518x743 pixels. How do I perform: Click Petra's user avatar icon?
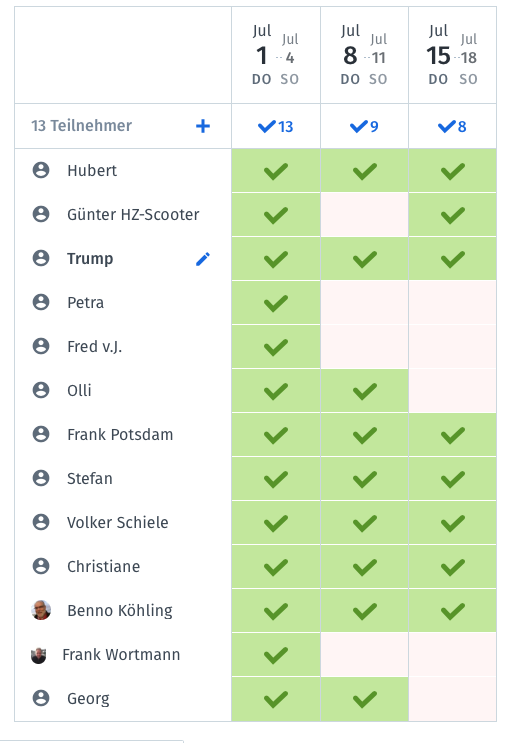tap(41, 302)
